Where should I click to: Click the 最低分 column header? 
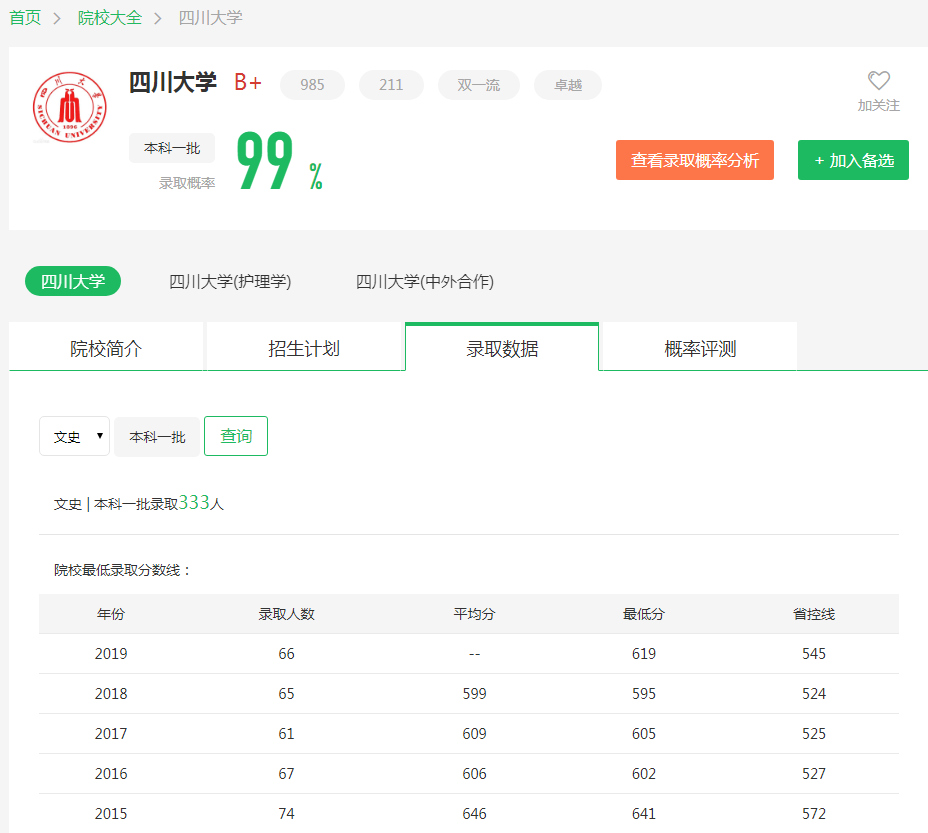pos(643,614)
